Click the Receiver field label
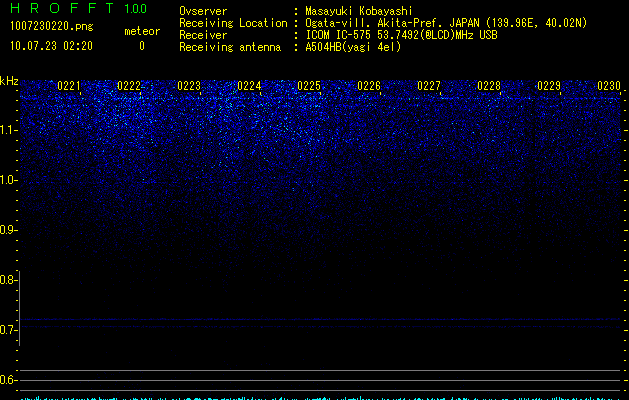Viewport: 629px width, 400px height. pyautogui.click(x=203, y=35)
